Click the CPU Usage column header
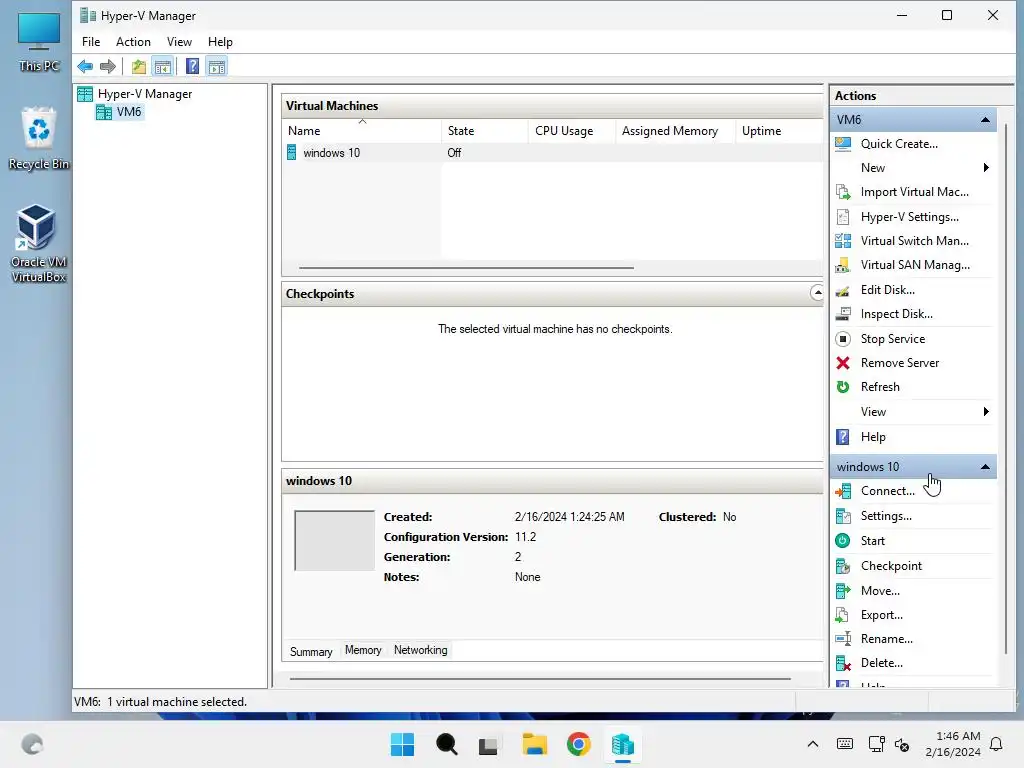 571,131
